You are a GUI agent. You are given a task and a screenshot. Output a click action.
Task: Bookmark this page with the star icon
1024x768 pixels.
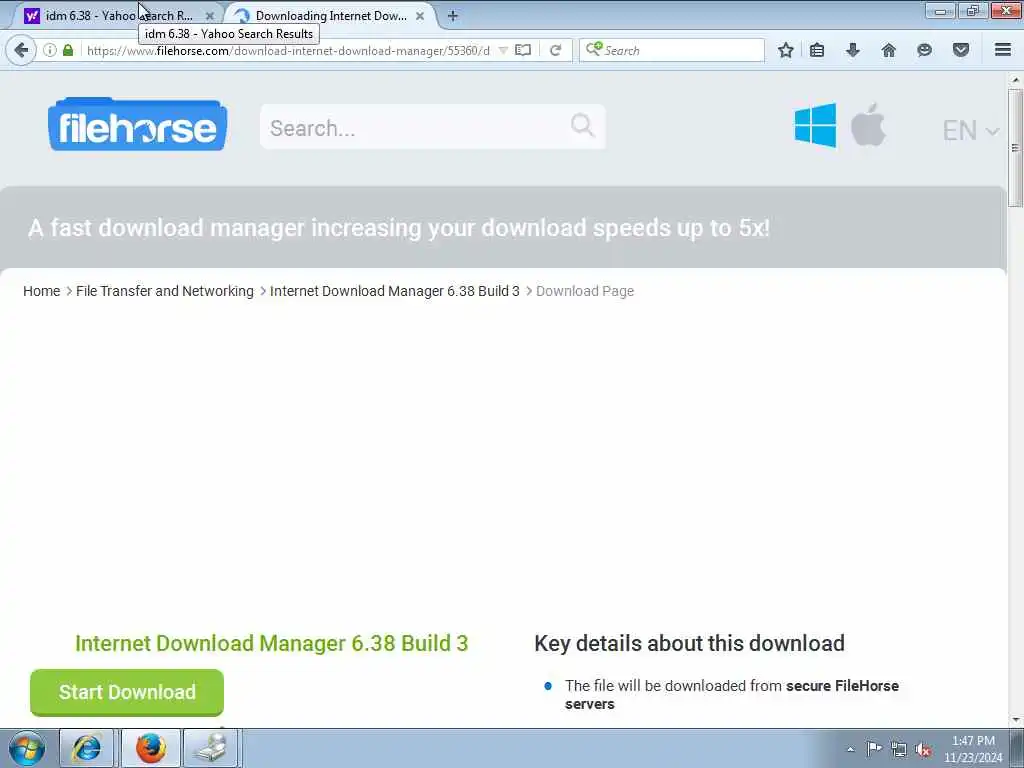[x=786, y=50]
